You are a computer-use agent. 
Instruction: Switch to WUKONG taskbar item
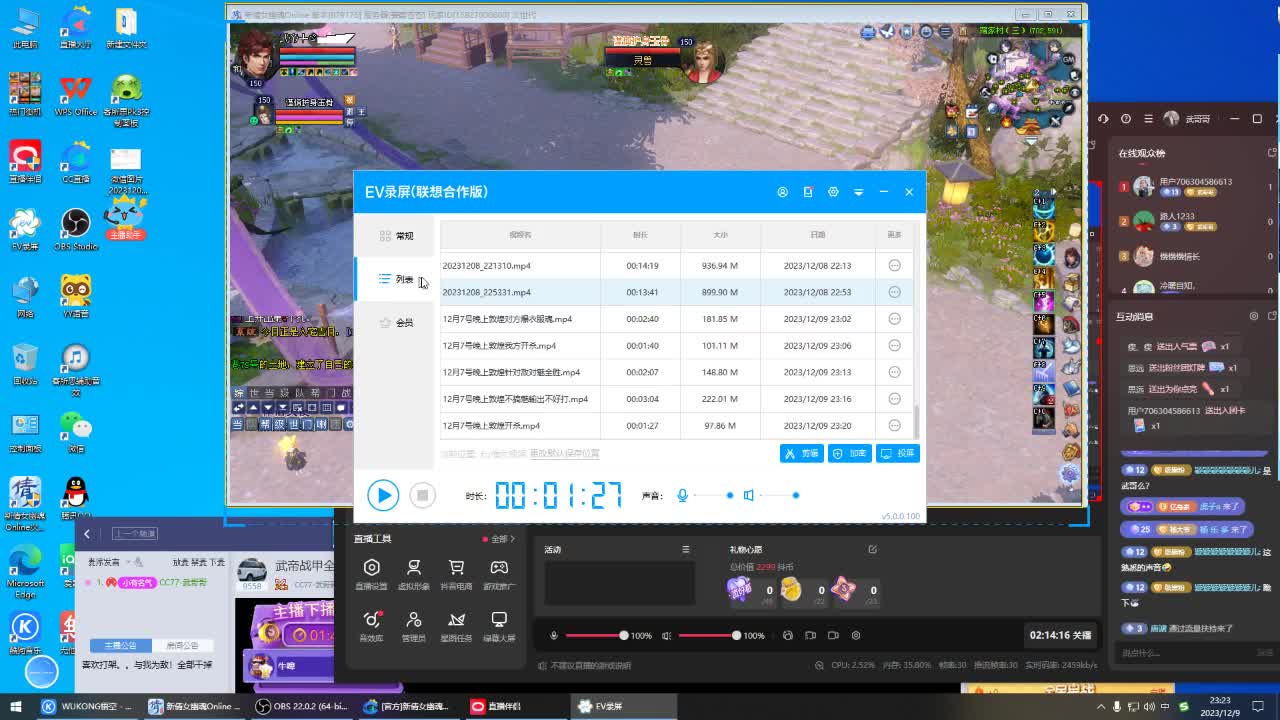pyautogui.click(x=88, y=706)
